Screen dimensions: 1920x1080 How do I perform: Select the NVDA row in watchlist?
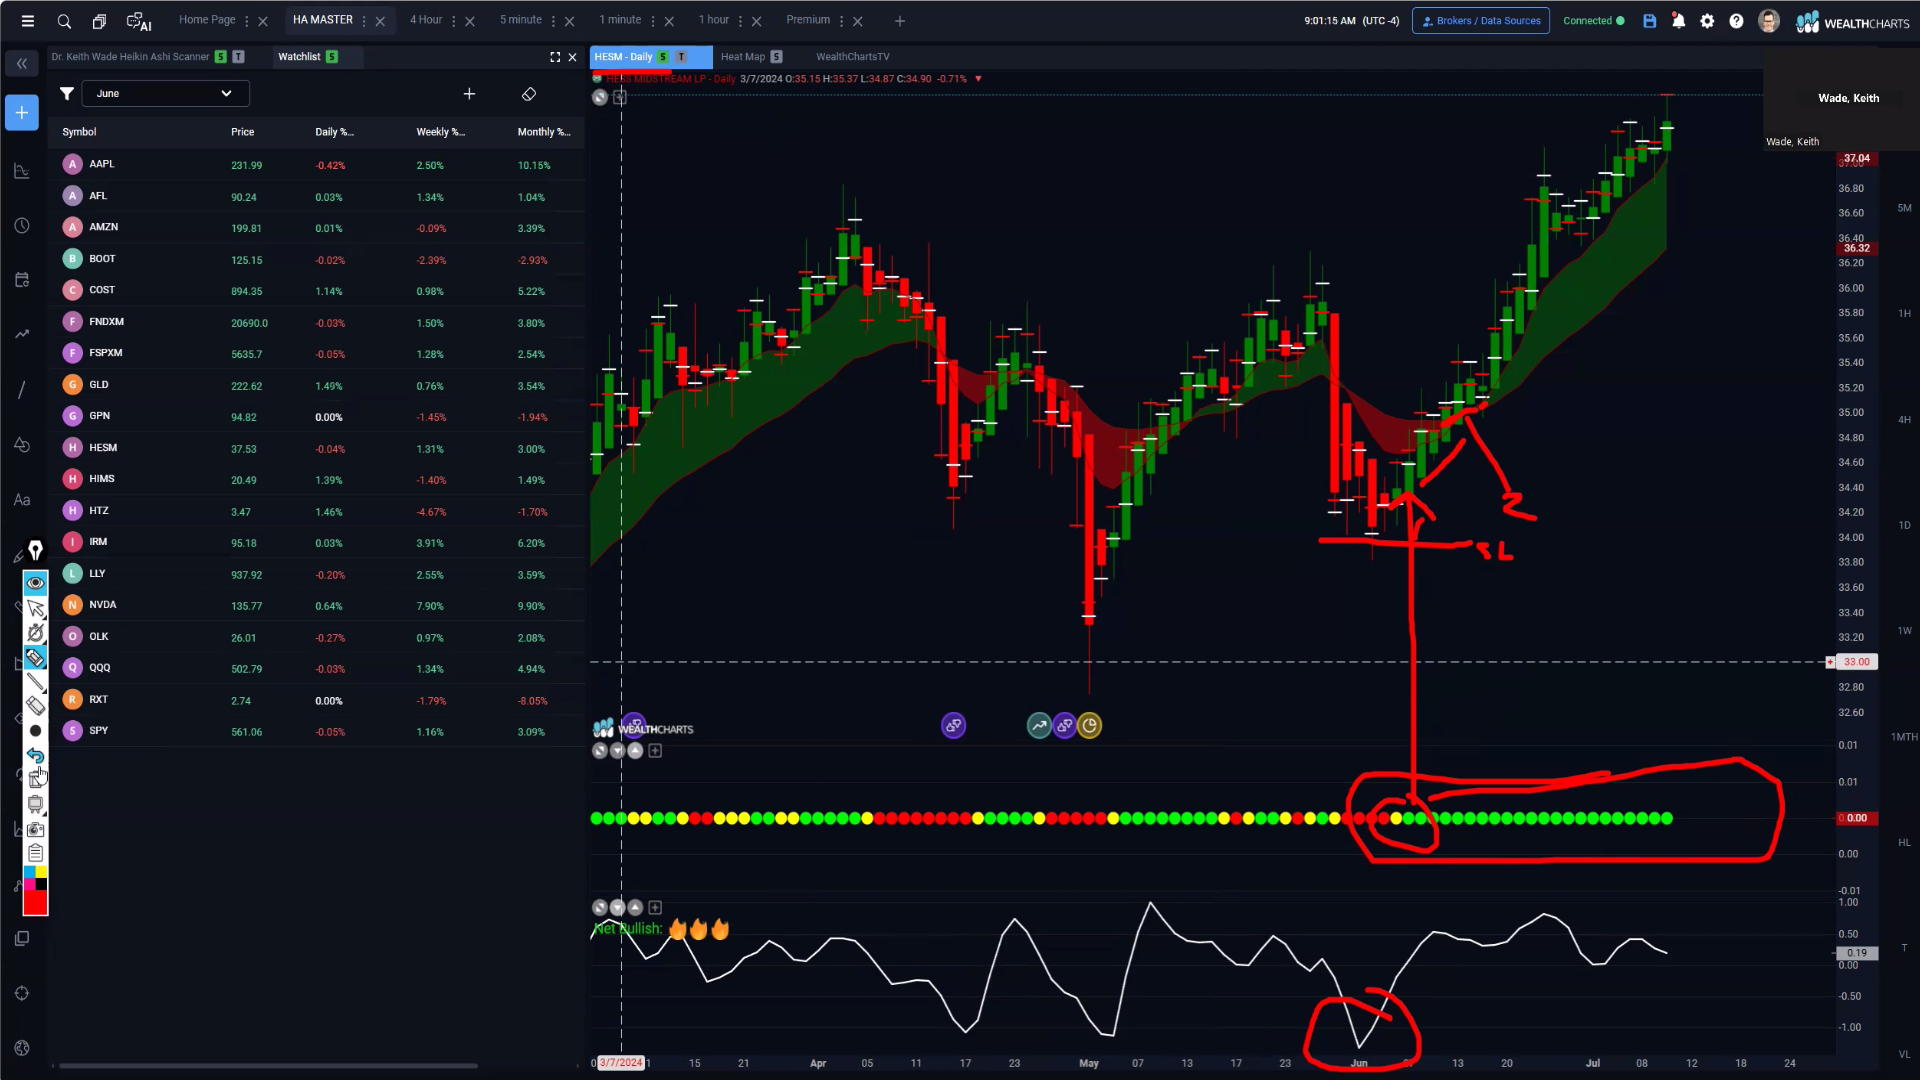(x=316, y=606)
